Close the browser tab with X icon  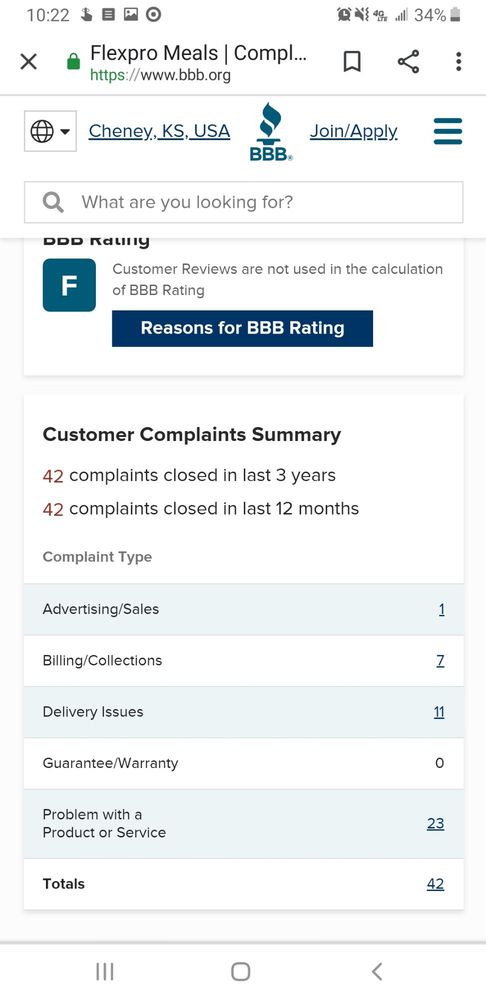29,62
